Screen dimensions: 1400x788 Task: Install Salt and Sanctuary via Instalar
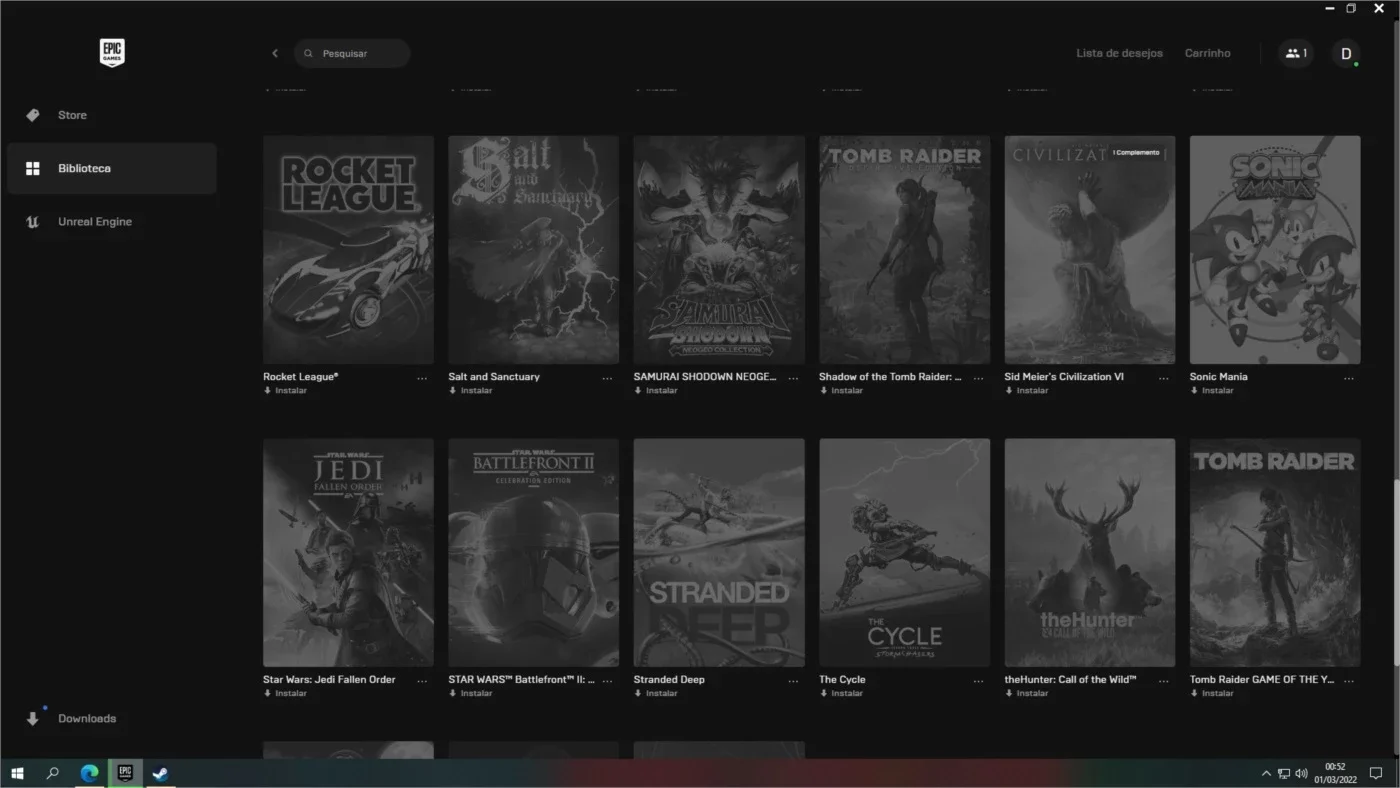pyautogui.click(x=470, y=391)
